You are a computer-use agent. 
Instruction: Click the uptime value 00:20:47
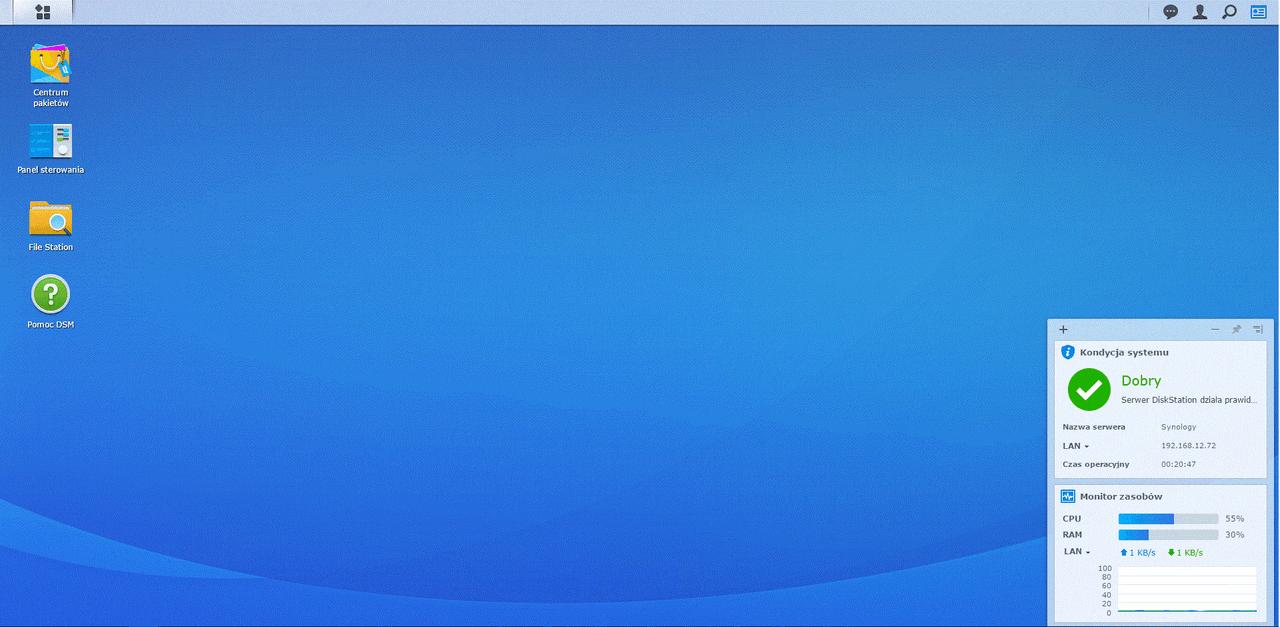pos(1178,464)
